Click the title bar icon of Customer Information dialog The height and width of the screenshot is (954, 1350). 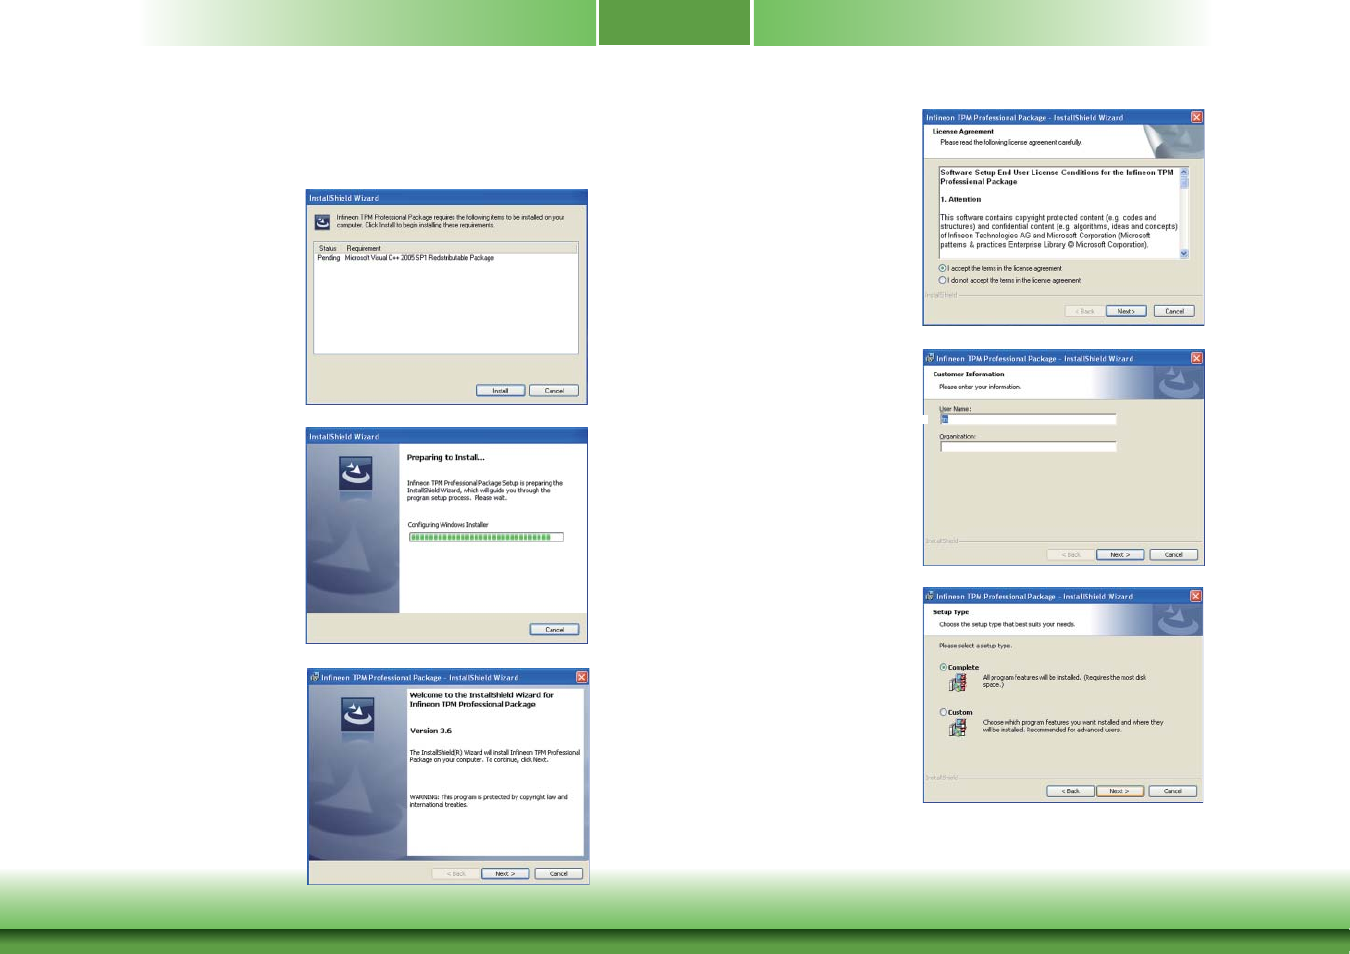tap(930, 358)
